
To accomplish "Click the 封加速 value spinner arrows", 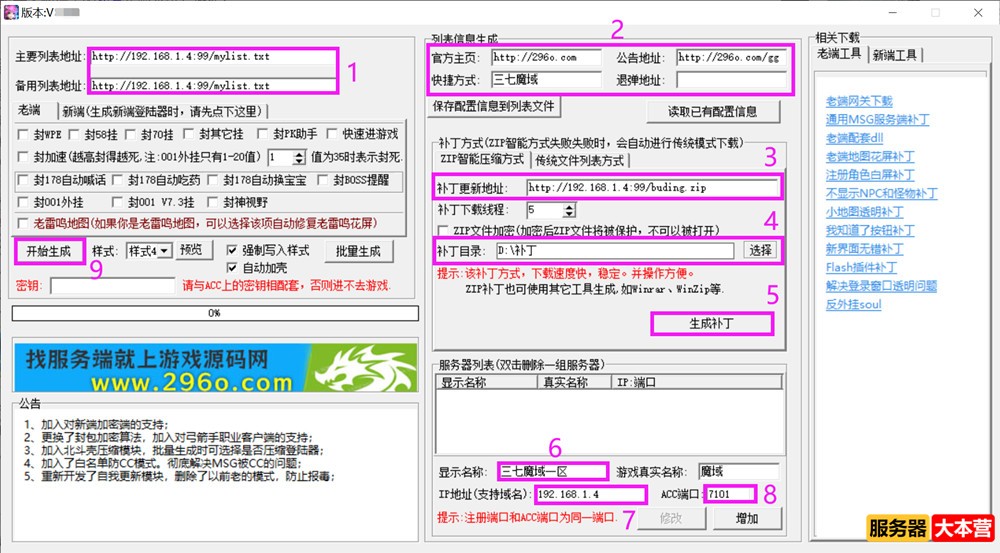I will (x=299, y=157).
